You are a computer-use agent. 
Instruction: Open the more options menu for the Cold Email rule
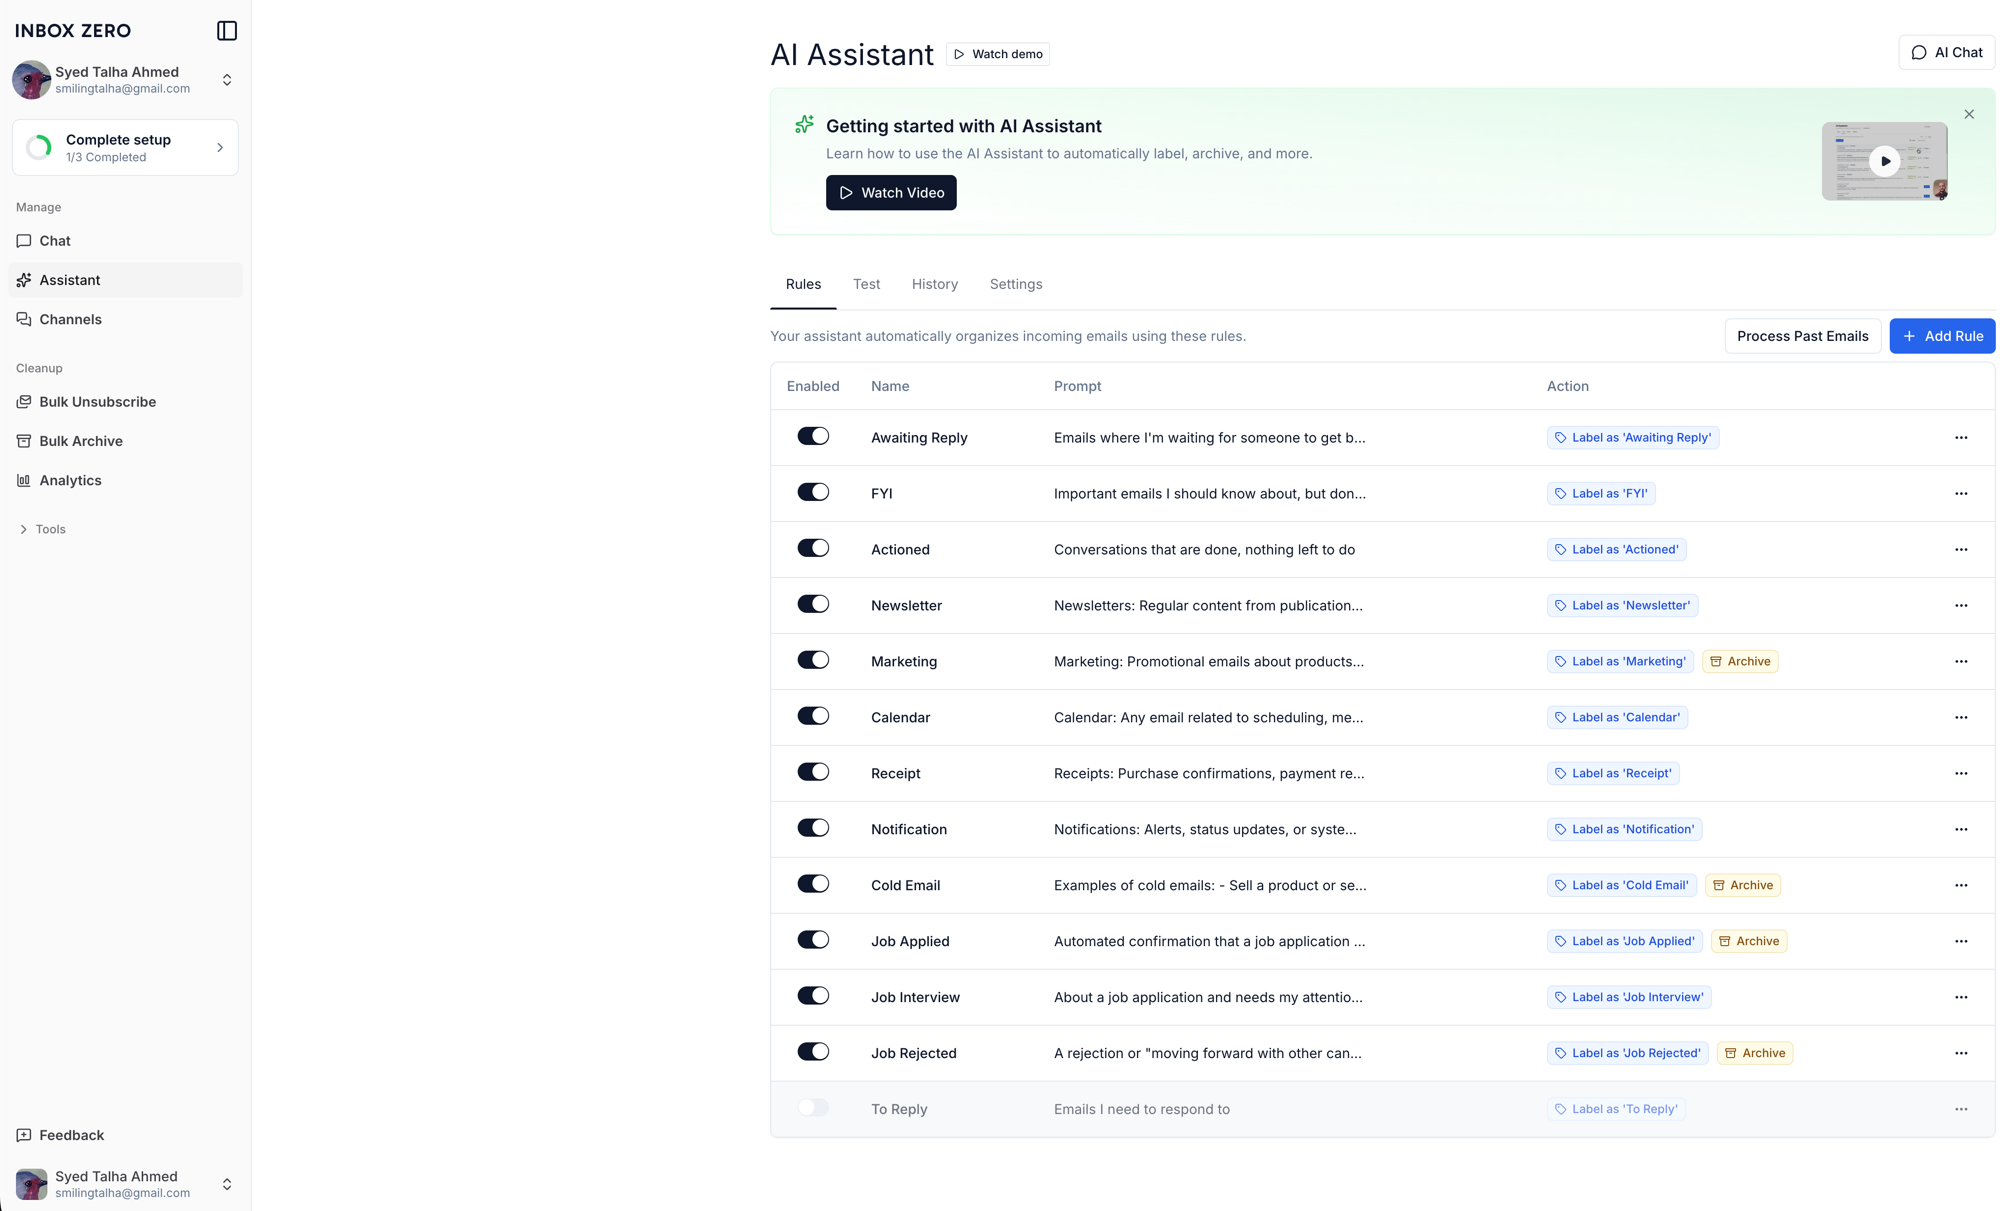click(1961, 886)
